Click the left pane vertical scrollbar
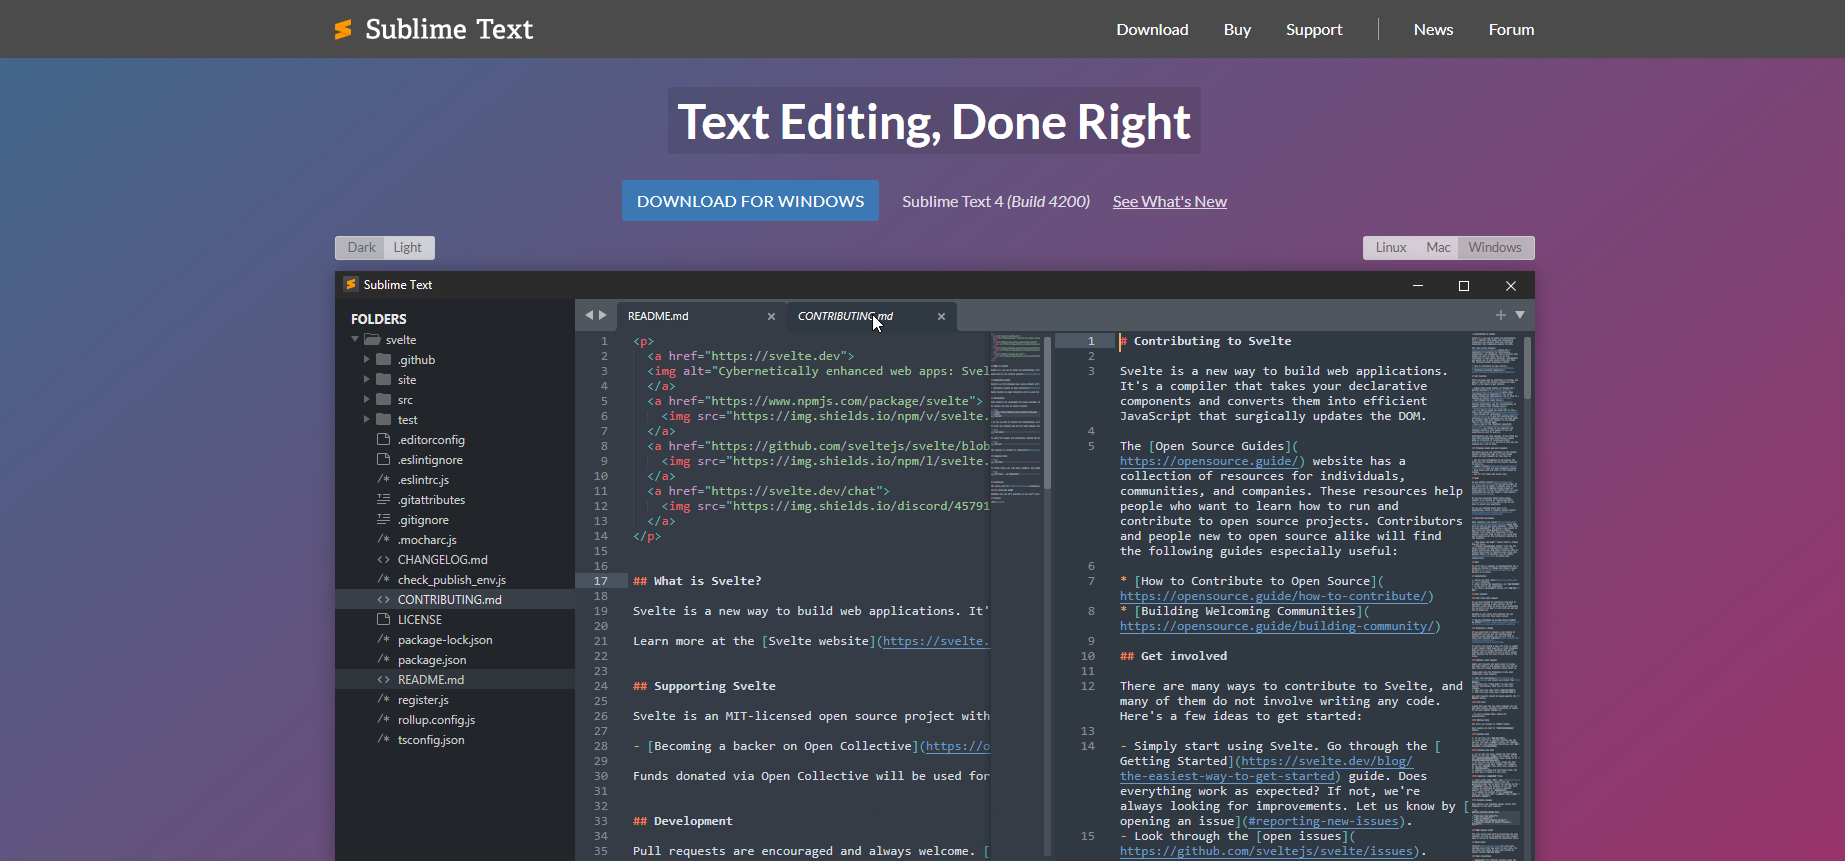 click(x=1048, y=413)
